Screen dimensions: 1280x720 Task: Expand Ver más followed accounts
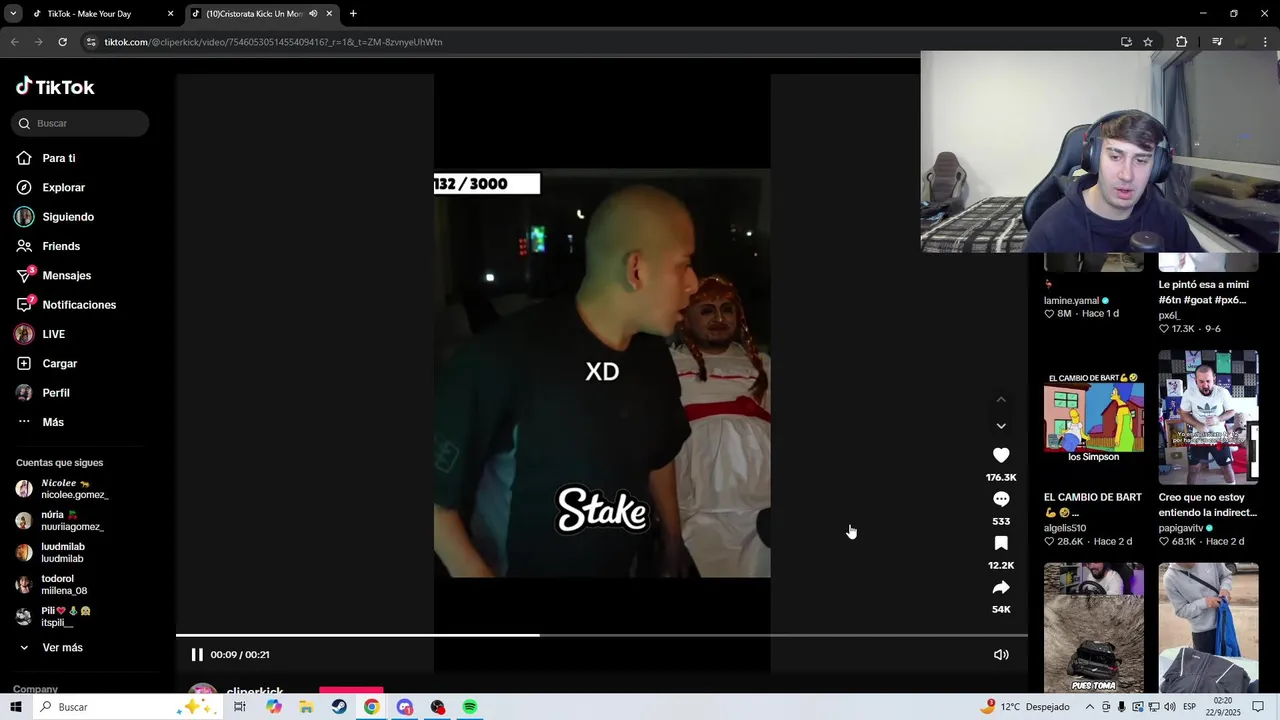coord(50,648)
